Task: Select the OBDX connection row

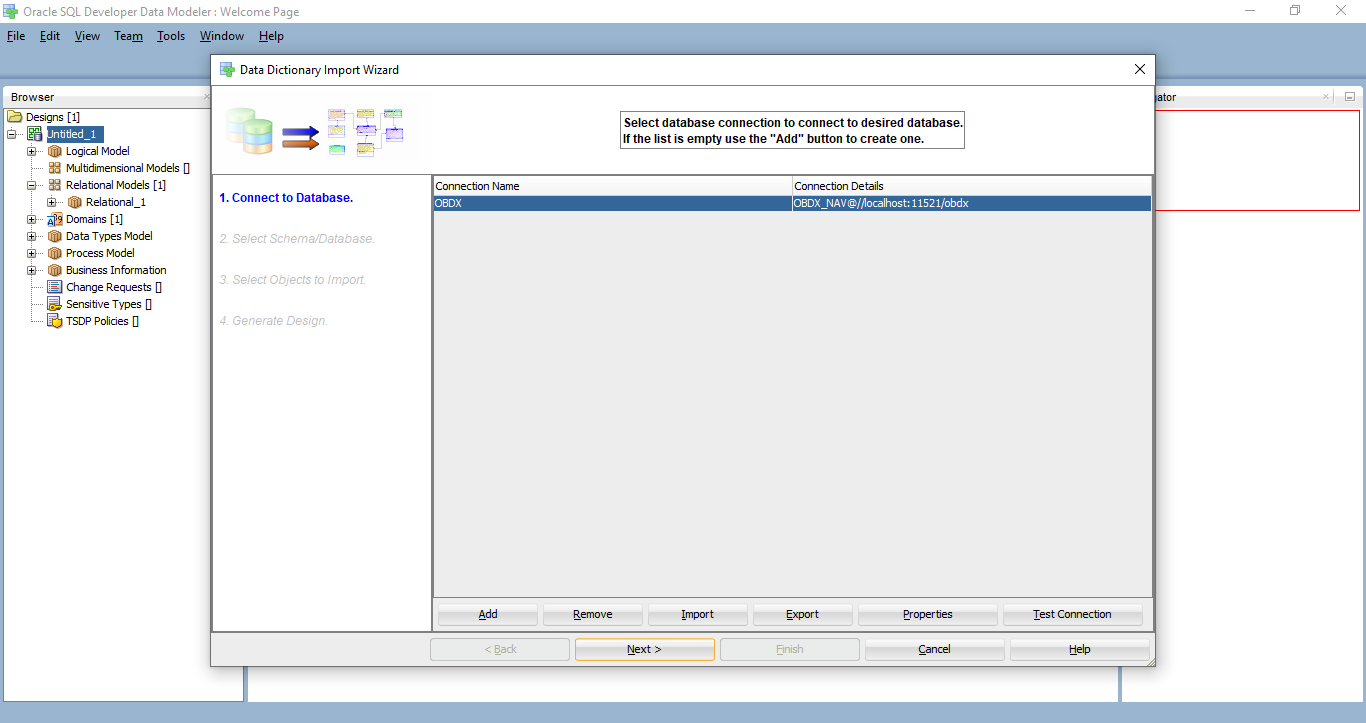Action: point(792,203)
